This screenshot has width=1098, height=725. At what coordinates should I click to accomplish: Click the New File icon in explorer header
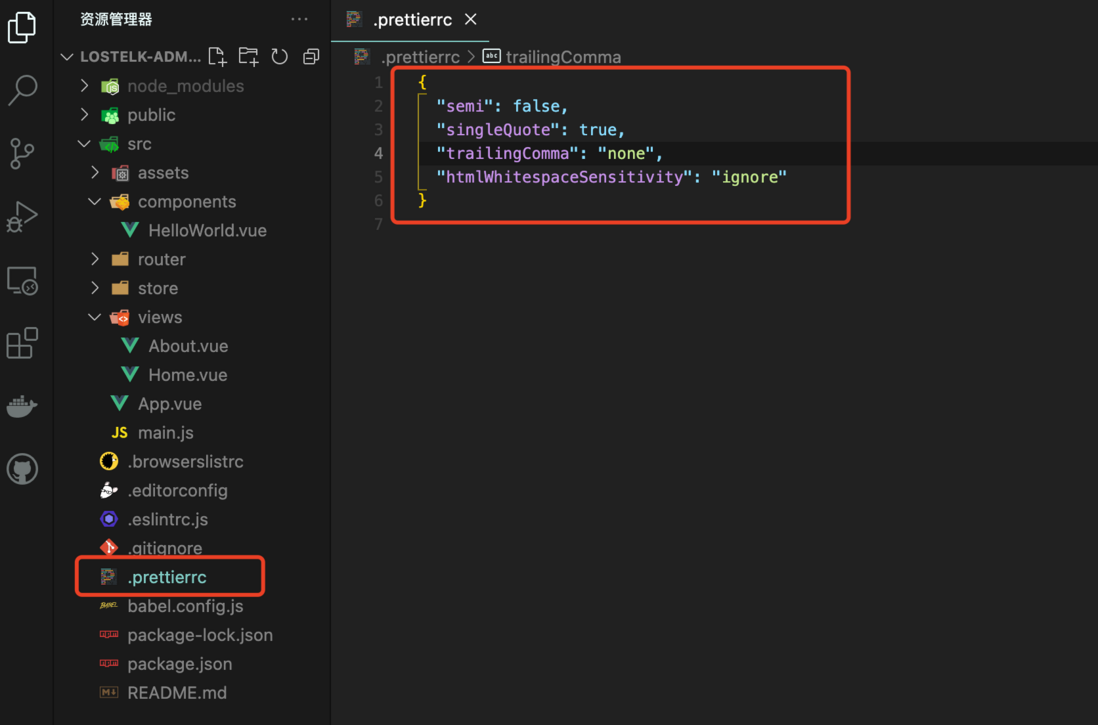pyautogui.click(x=217, y=57)
